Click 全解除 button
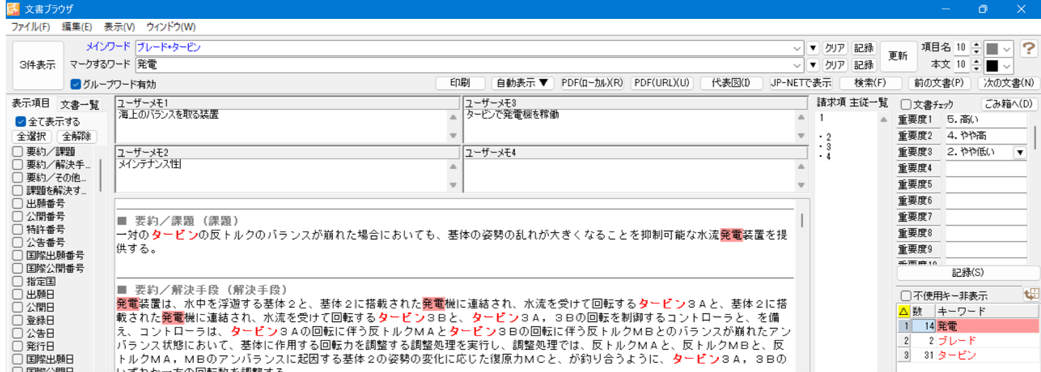 pyautogui.click(x=77, y=137)
